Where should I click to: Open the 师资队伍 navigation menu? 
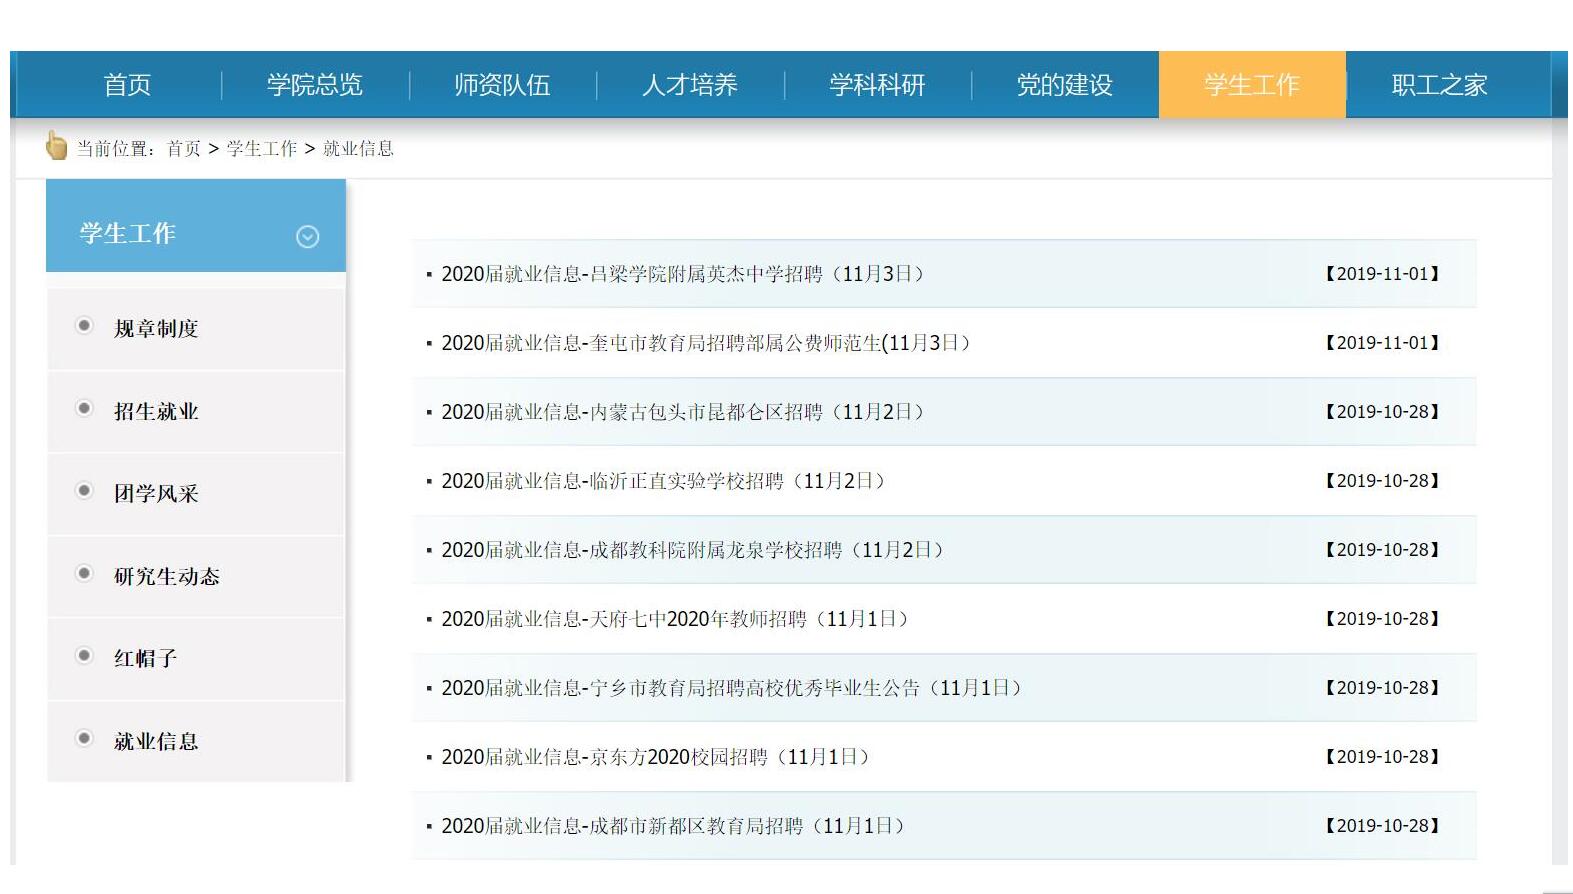(x=502, y=85)
